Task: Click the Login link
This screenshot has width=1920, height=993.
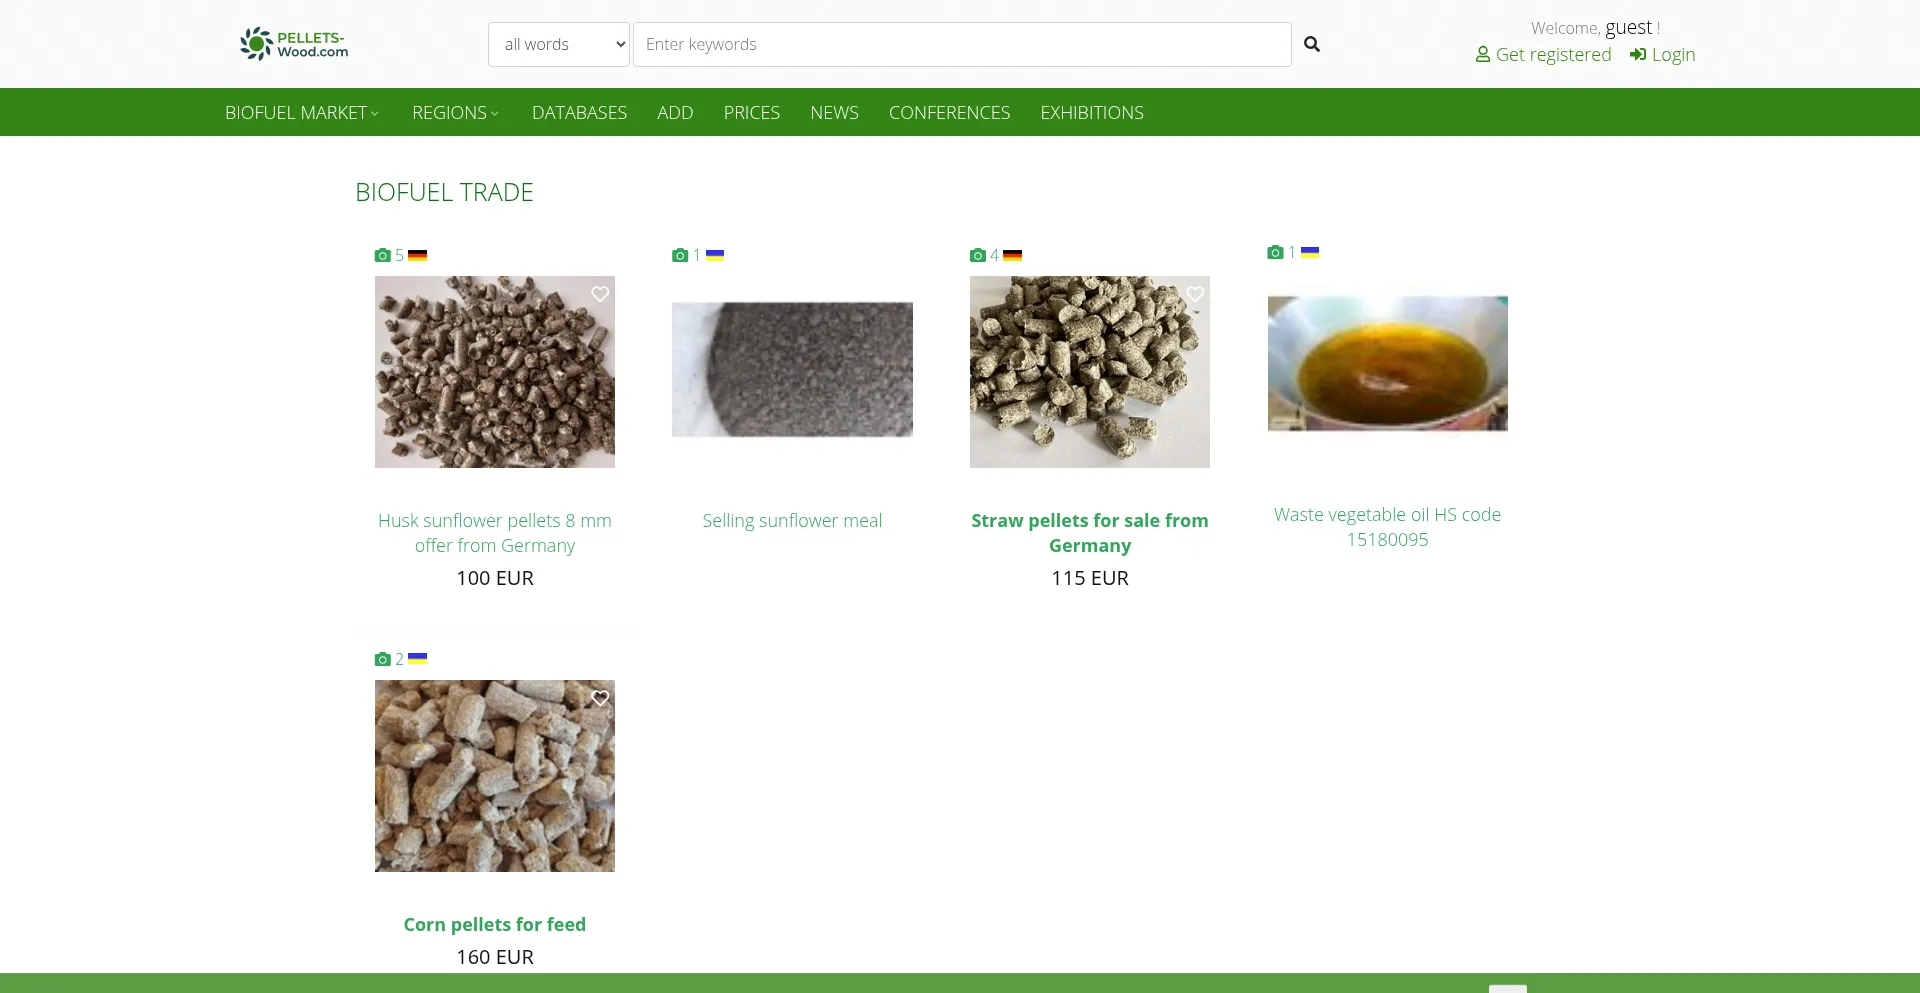Action: click(1662, 55)
